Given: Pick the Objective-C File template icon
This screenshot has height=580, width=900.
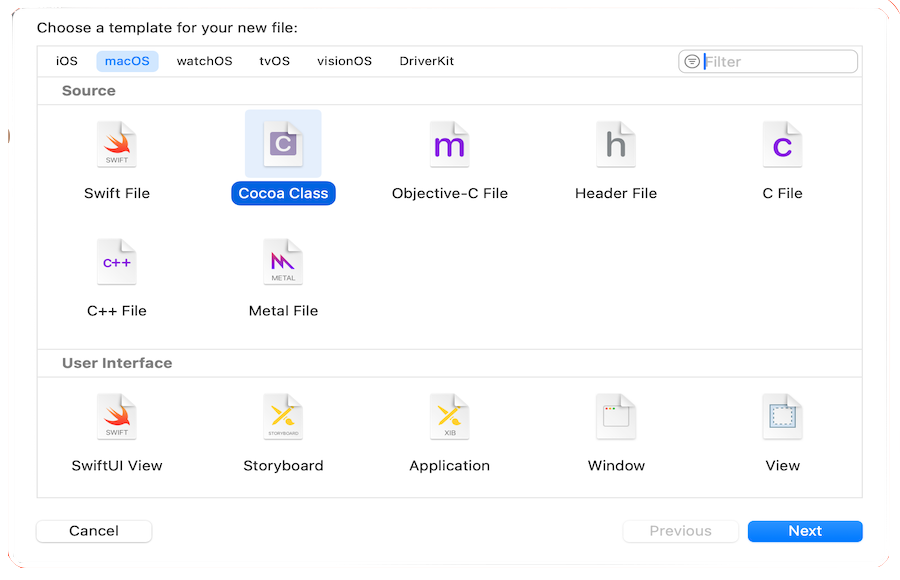Looking at the screenshot, I should 449,145.
